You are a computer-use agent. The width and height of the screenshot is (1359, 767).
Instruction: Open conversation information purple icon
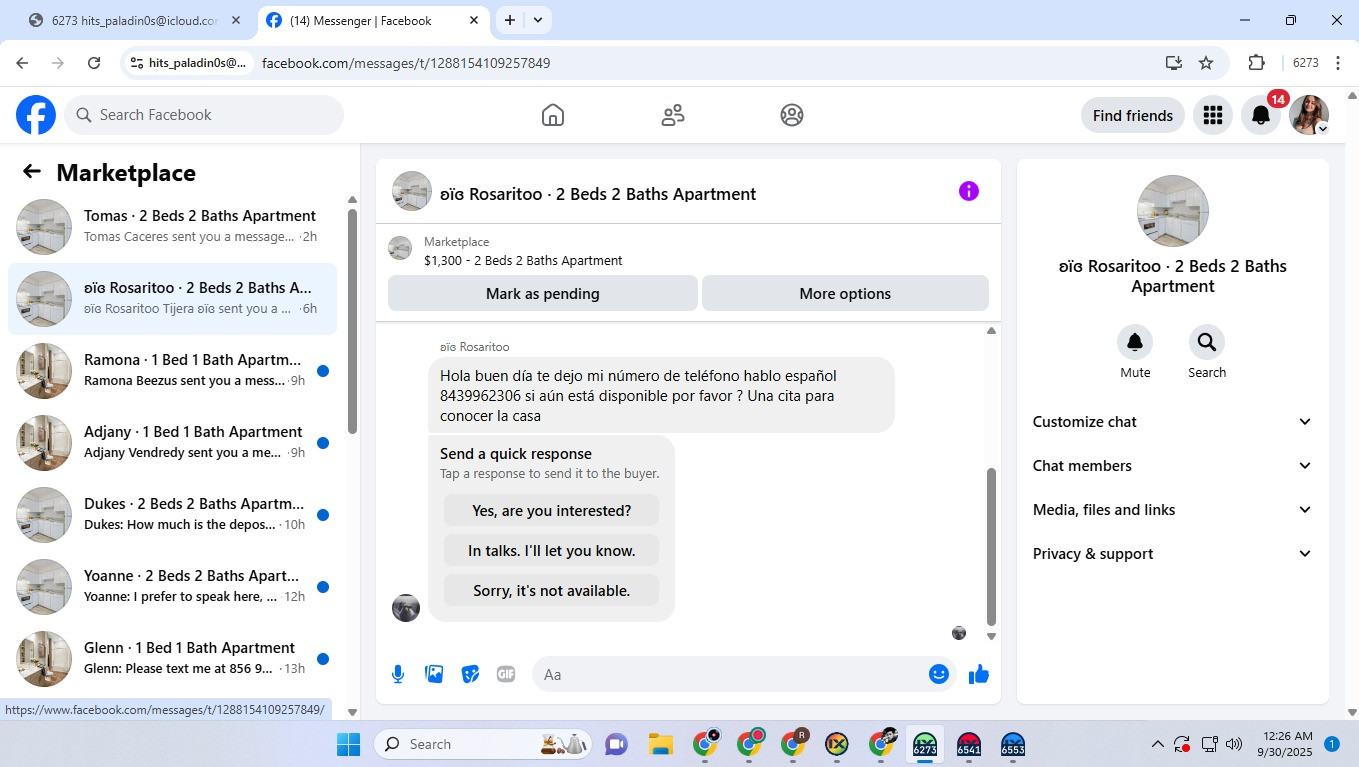click(x=969, y=191)
